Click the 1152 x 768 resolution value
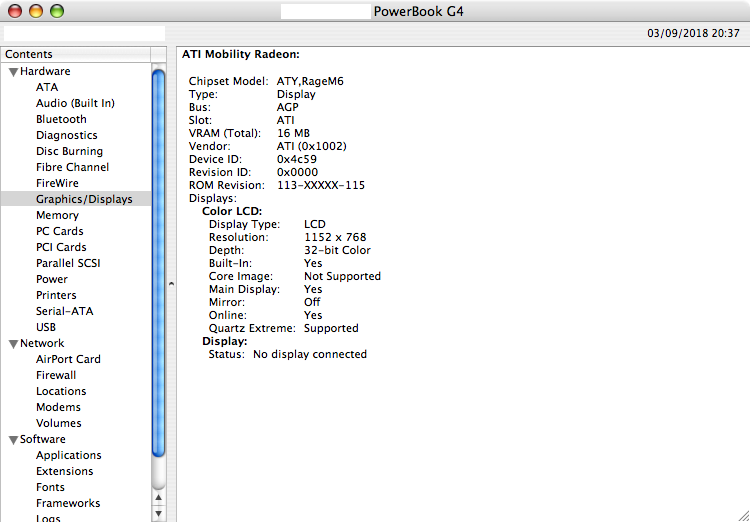This screenshot has height=522, width=750. [x=335, y=237]
